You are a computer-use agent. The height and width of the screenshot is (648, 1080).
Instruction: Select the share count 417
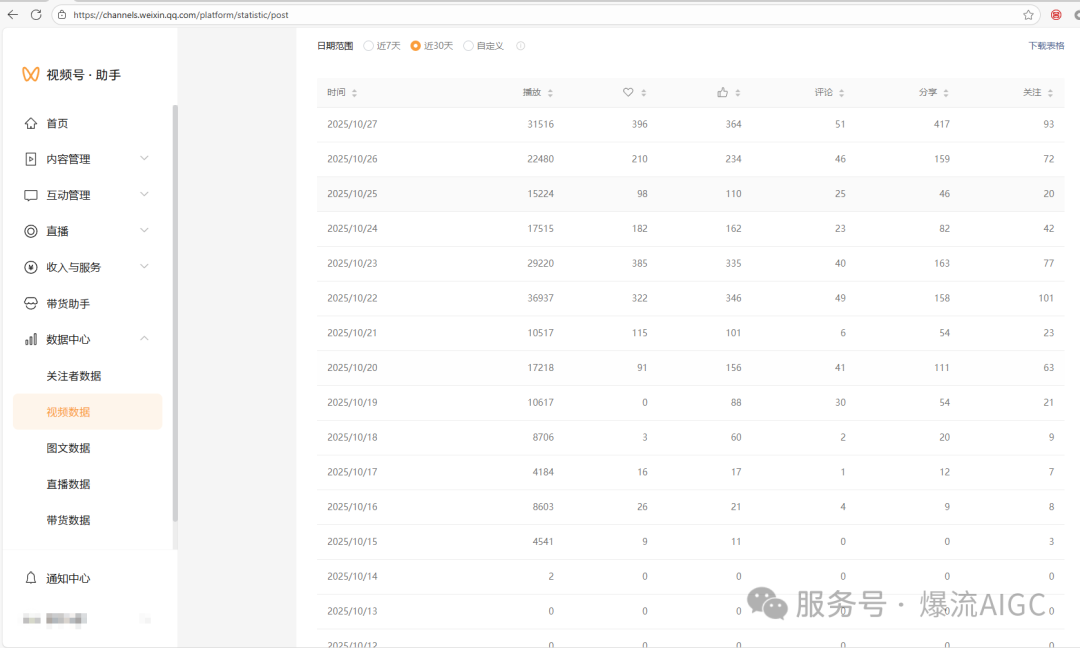tap(942, 125)
